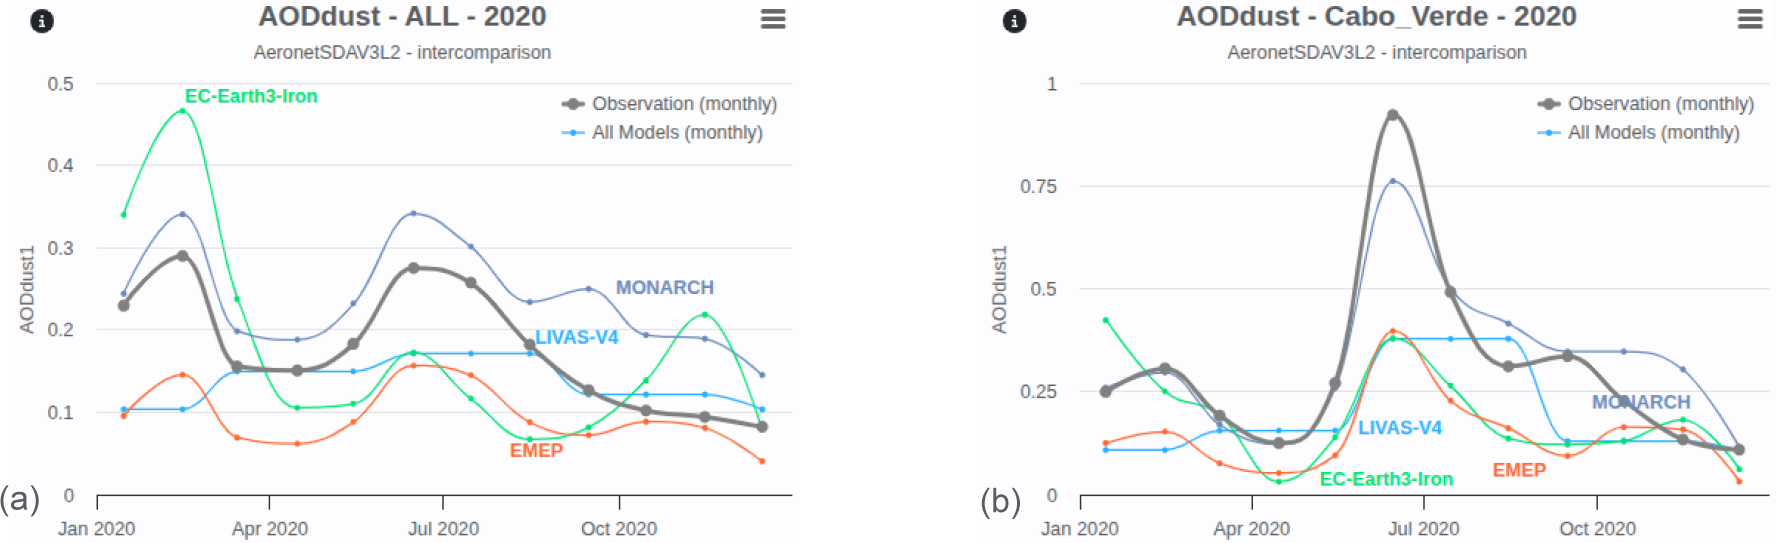The height and width of the screenshot is (543, 1777).
Task: Click the EC-Earth3-Iron label in ALL chart
Action: tap(251, 96)
